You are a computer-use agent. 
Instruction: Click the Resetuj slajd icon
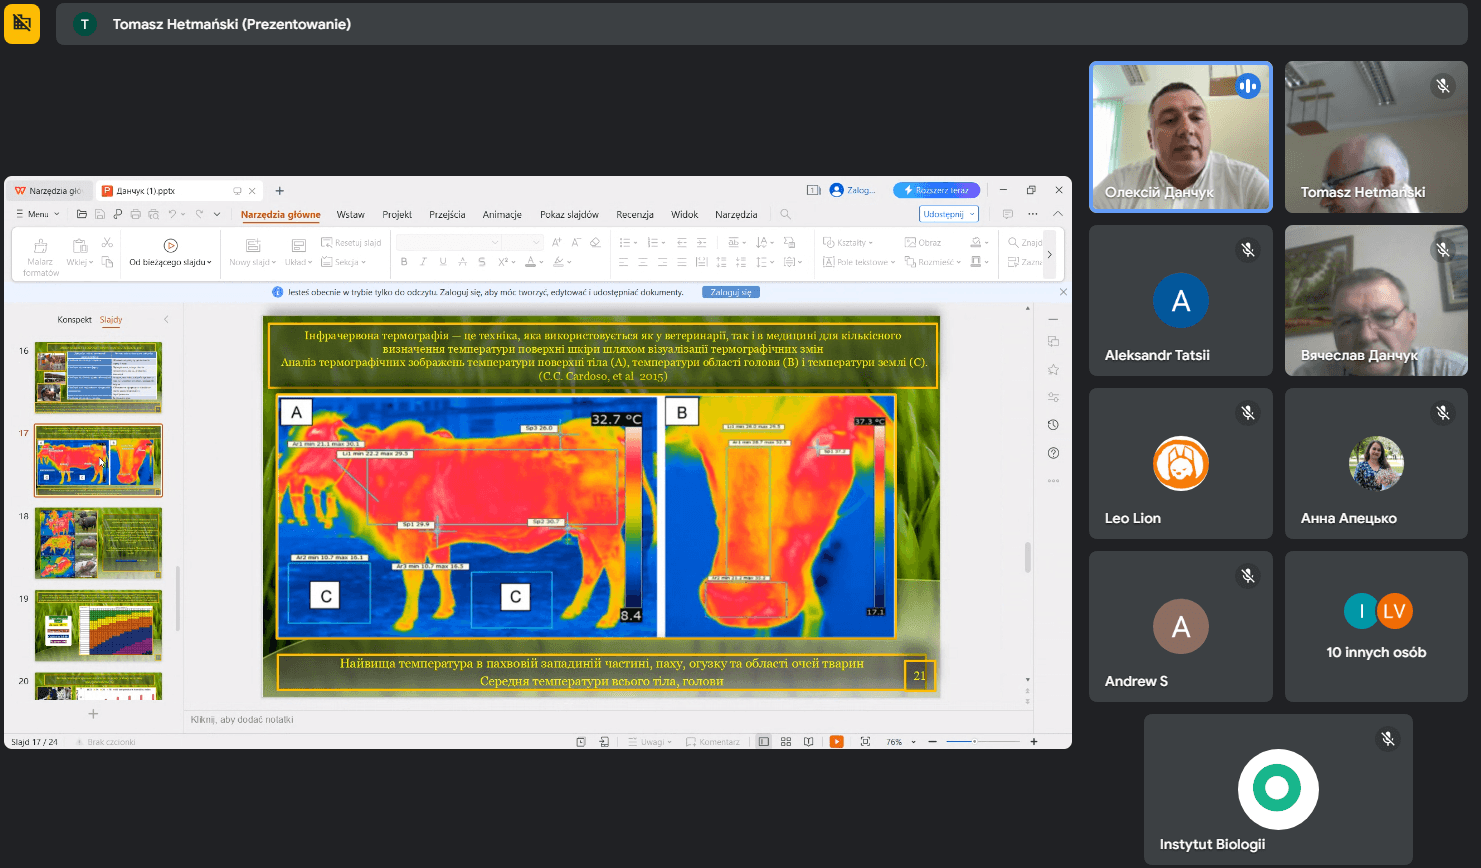click(x=326, y=242)
